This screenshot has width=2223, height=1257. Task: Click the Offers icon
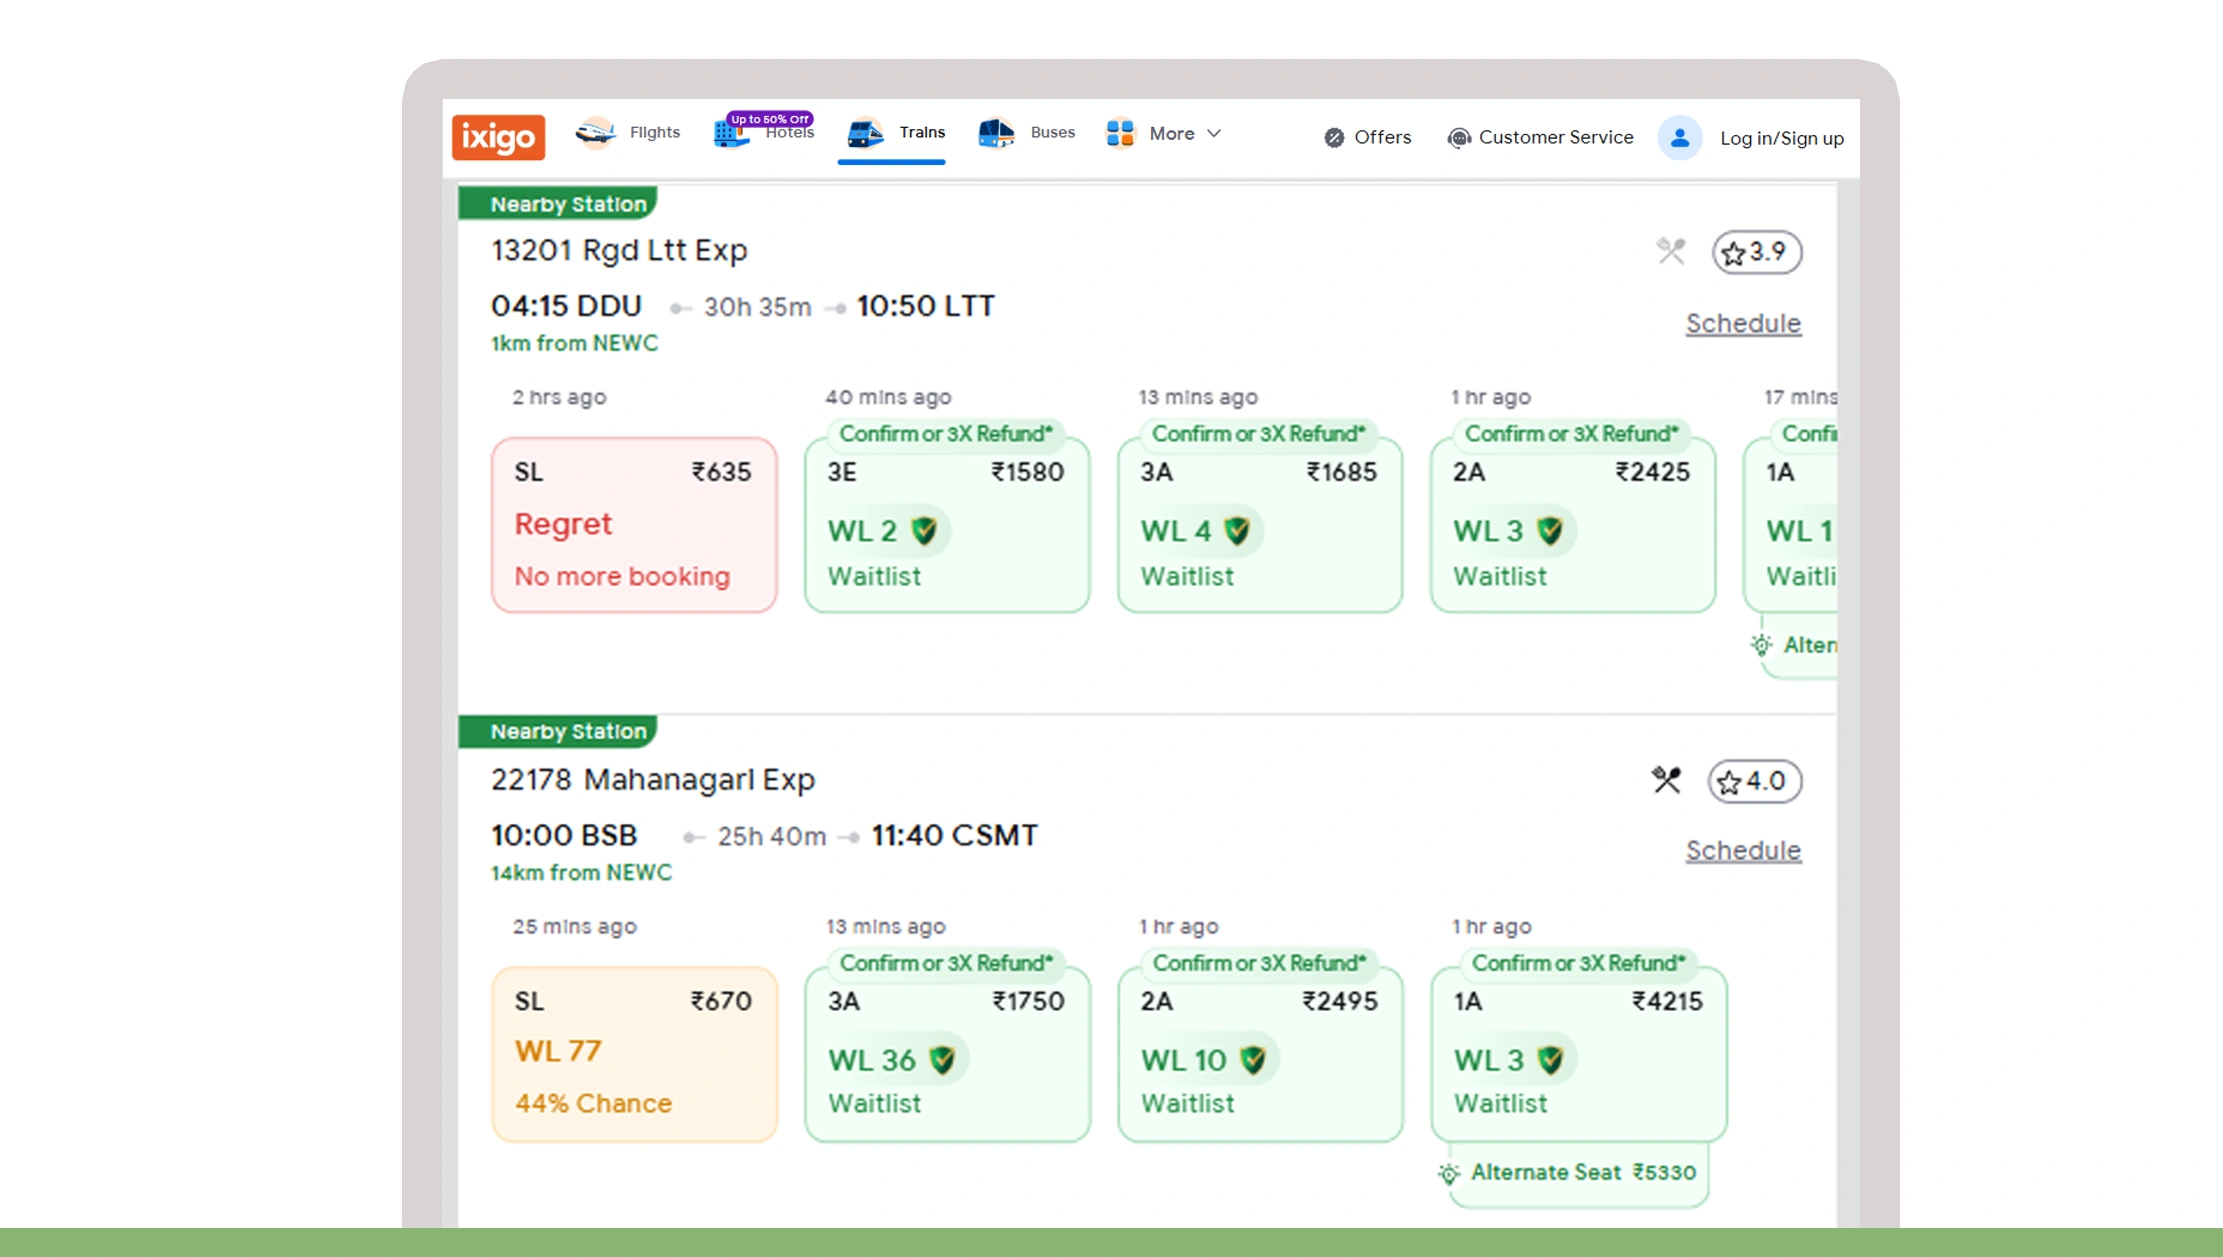[1333, 138]
